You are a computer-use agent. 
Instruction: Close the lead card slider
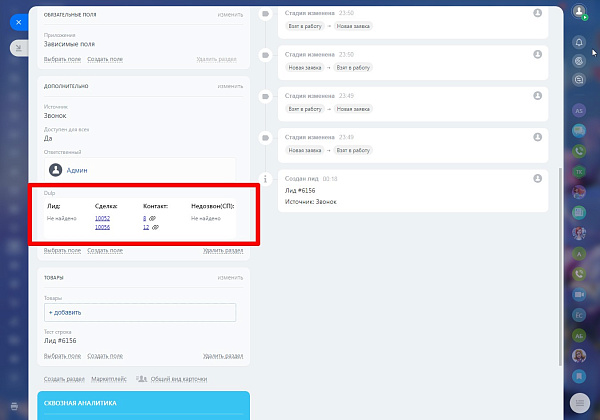[19, 22]
